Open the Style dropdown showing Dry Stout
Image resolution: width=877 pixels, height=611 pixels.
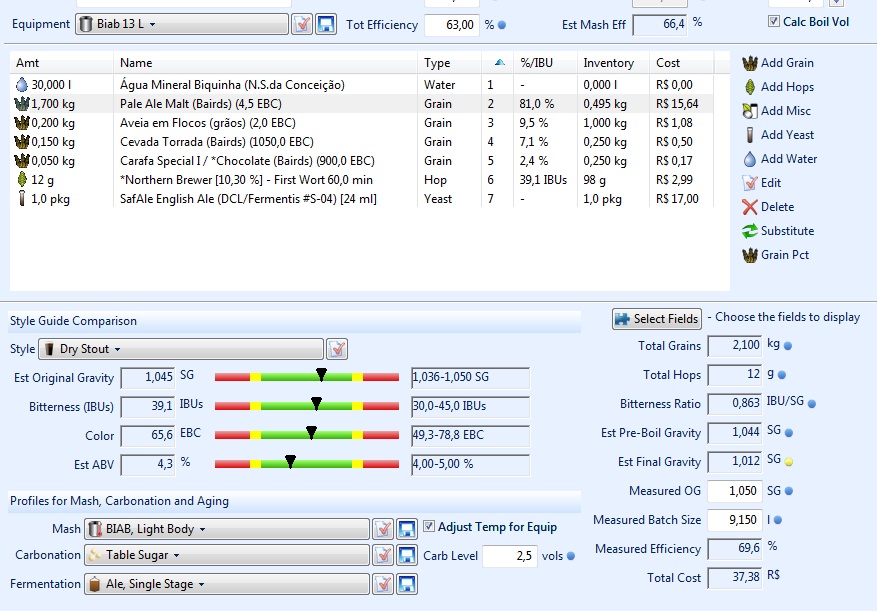coord(181,349)
